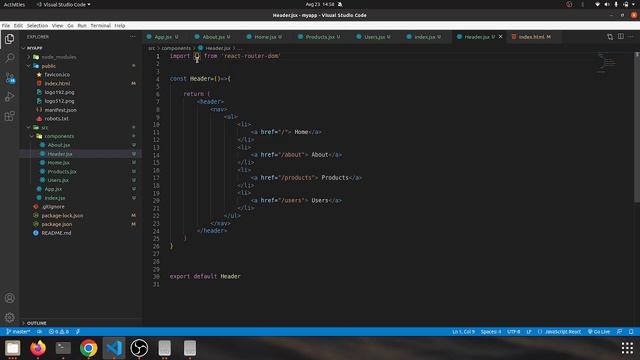The width and height of the screenshot is (640, 360).
Task: Click the Ln 1, Col 9 cursor position
Action: (463, 332)
